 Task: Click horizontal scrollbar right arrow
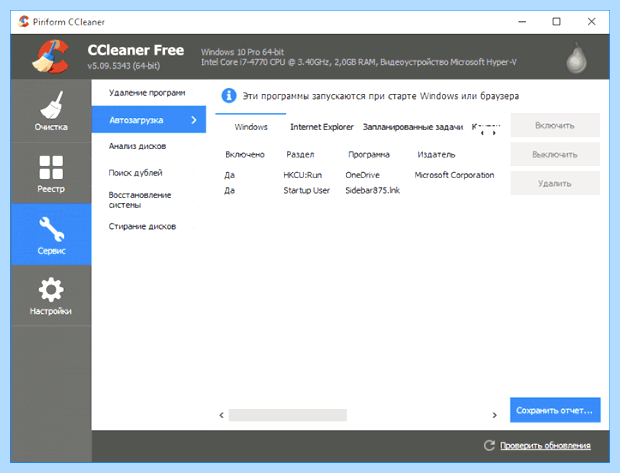tap(495, 415)
